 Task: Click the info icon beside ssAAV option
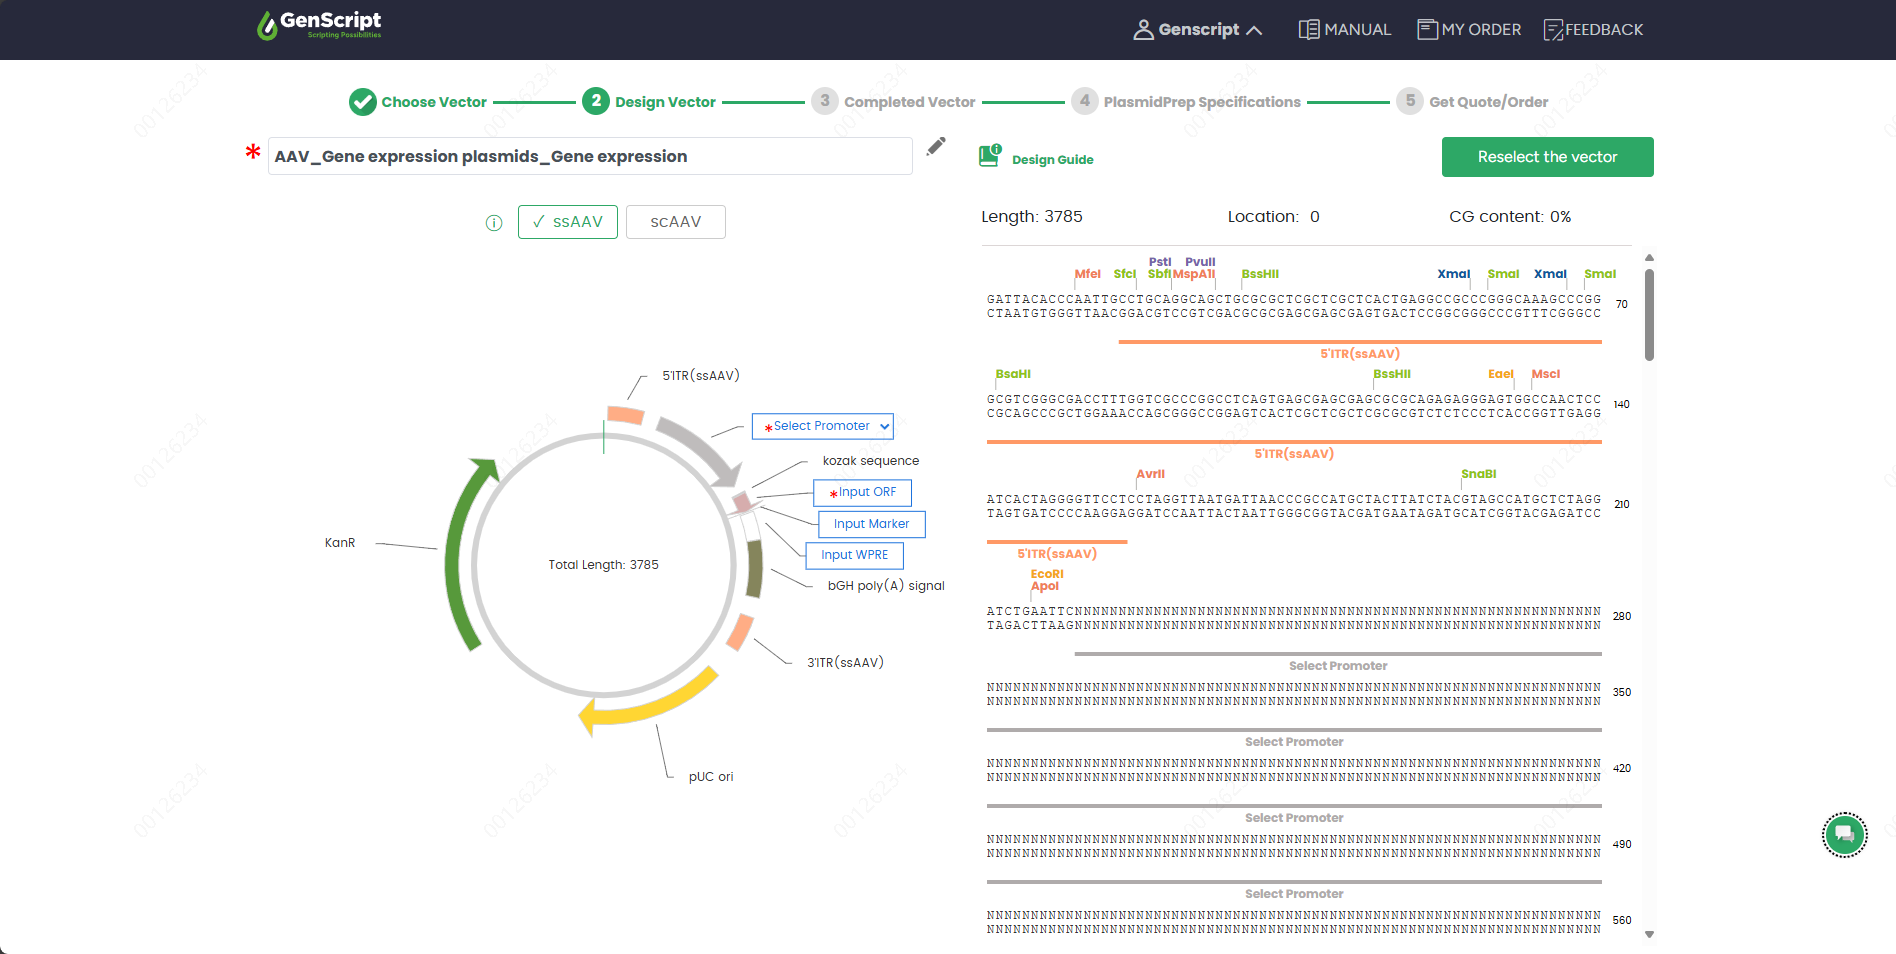[493, 223]
